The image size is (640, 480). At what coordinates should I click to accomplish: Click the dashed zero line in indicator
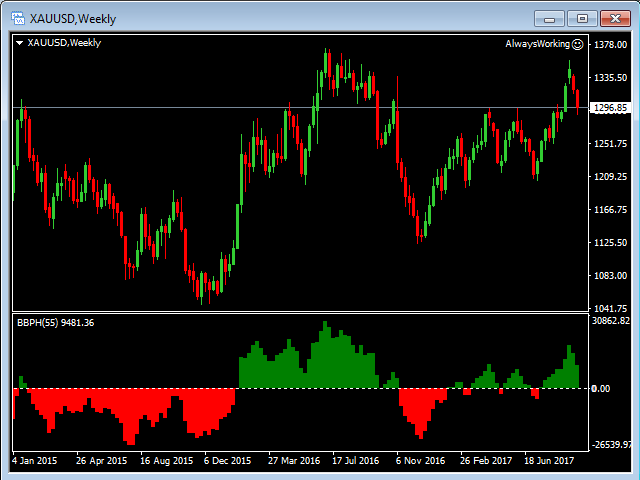point(300,388)
